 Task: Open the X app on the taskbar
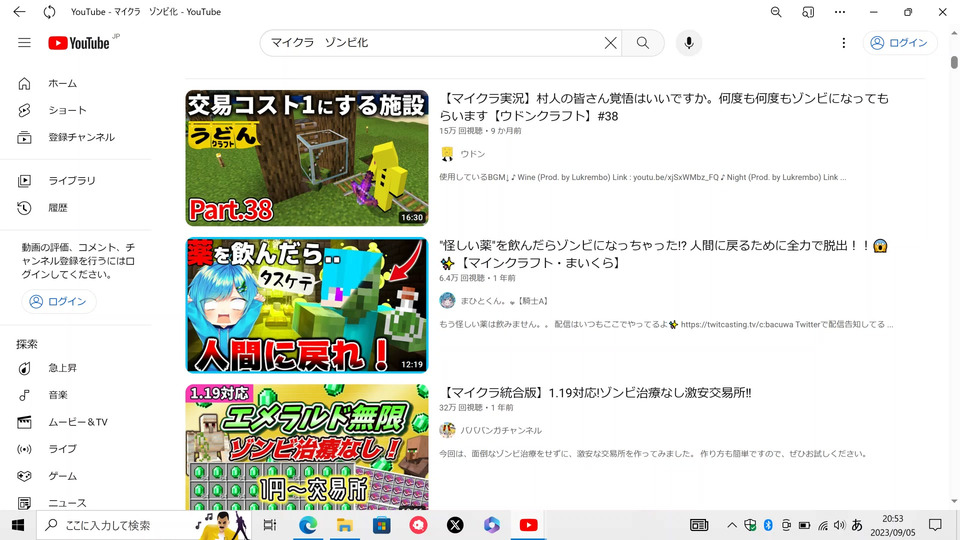(455, 525)
